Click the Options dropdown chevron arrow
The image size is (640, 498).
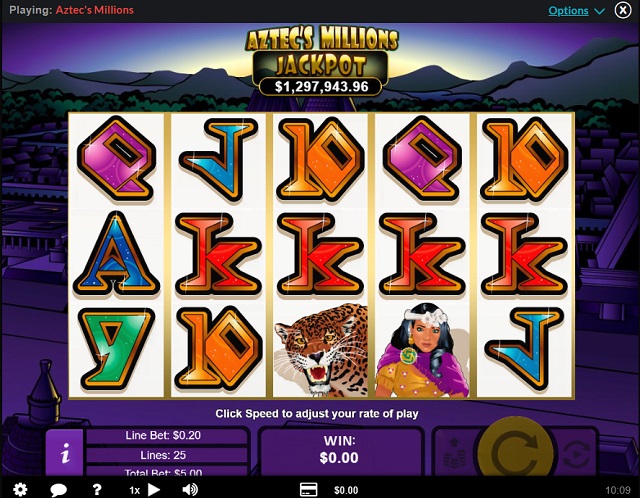[599, 11]
